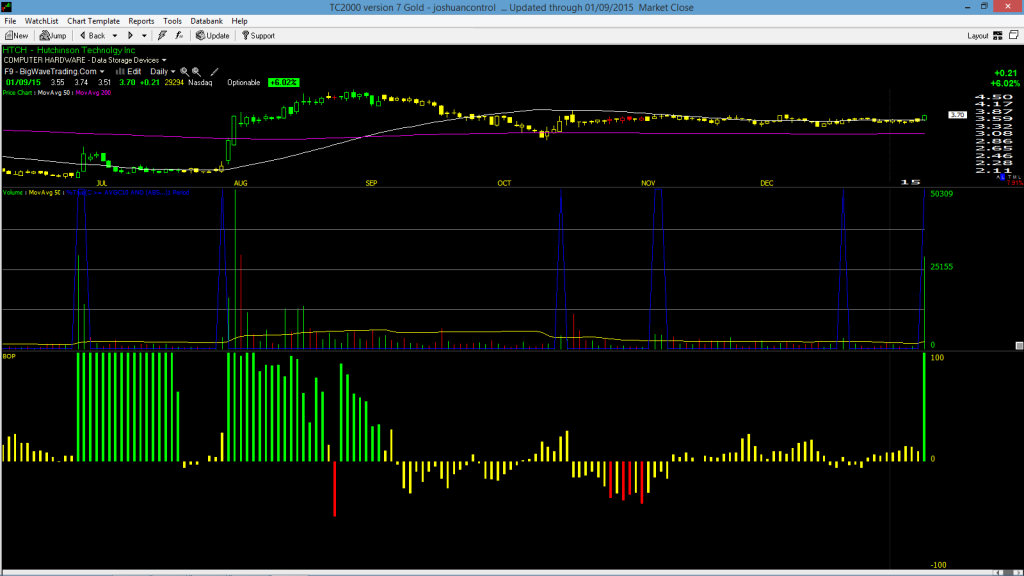Select the drawing line tool

[x=214, y=72]
